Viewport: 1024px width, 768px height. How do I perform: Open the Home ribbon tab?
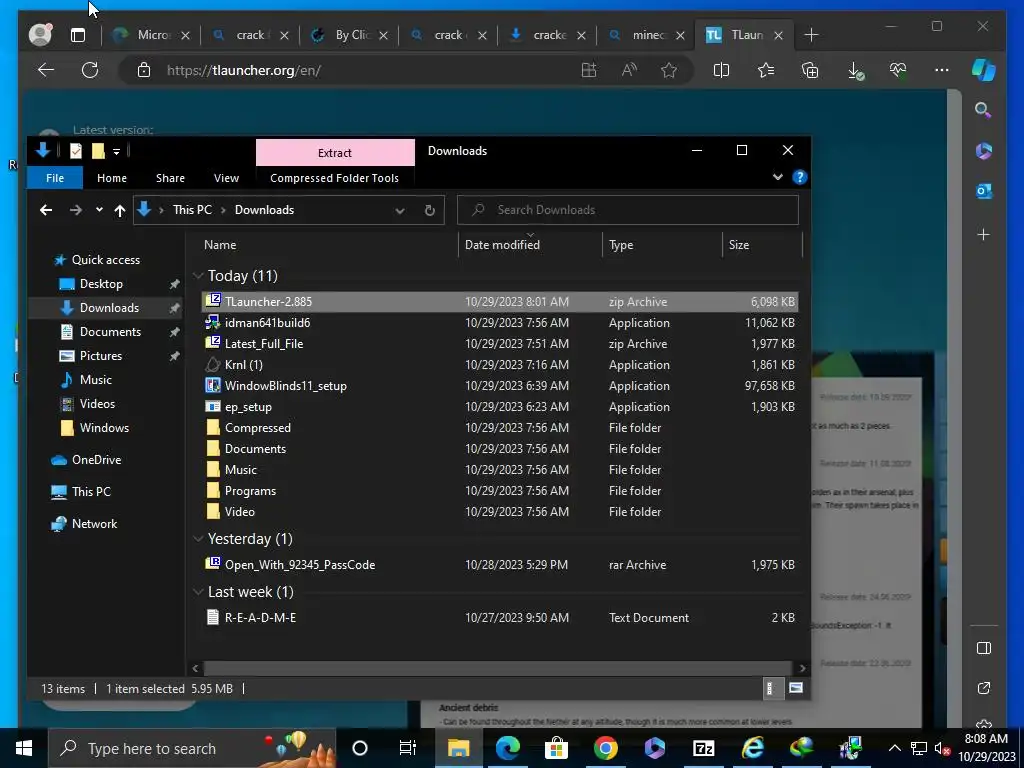112,178
